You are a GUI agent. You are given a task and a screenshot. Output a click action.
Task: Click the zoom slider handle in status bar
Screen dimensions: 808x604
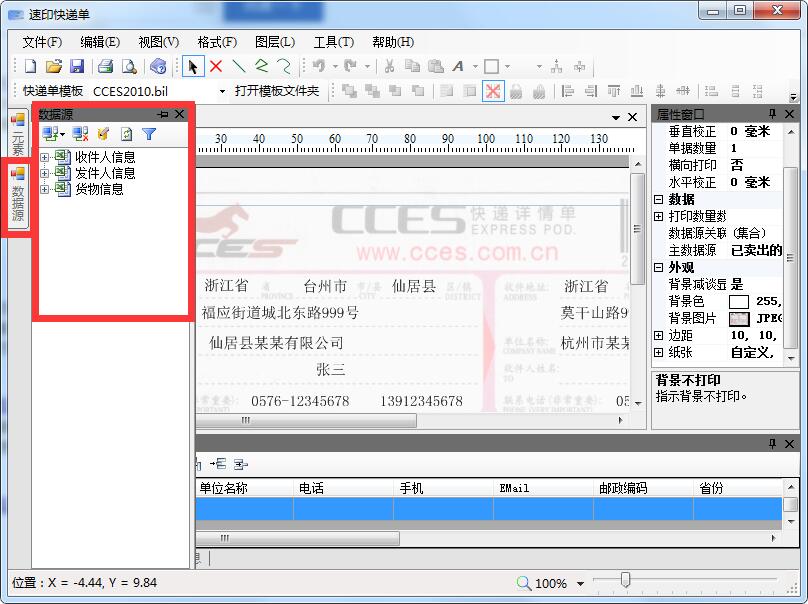[x=626, y=581]
